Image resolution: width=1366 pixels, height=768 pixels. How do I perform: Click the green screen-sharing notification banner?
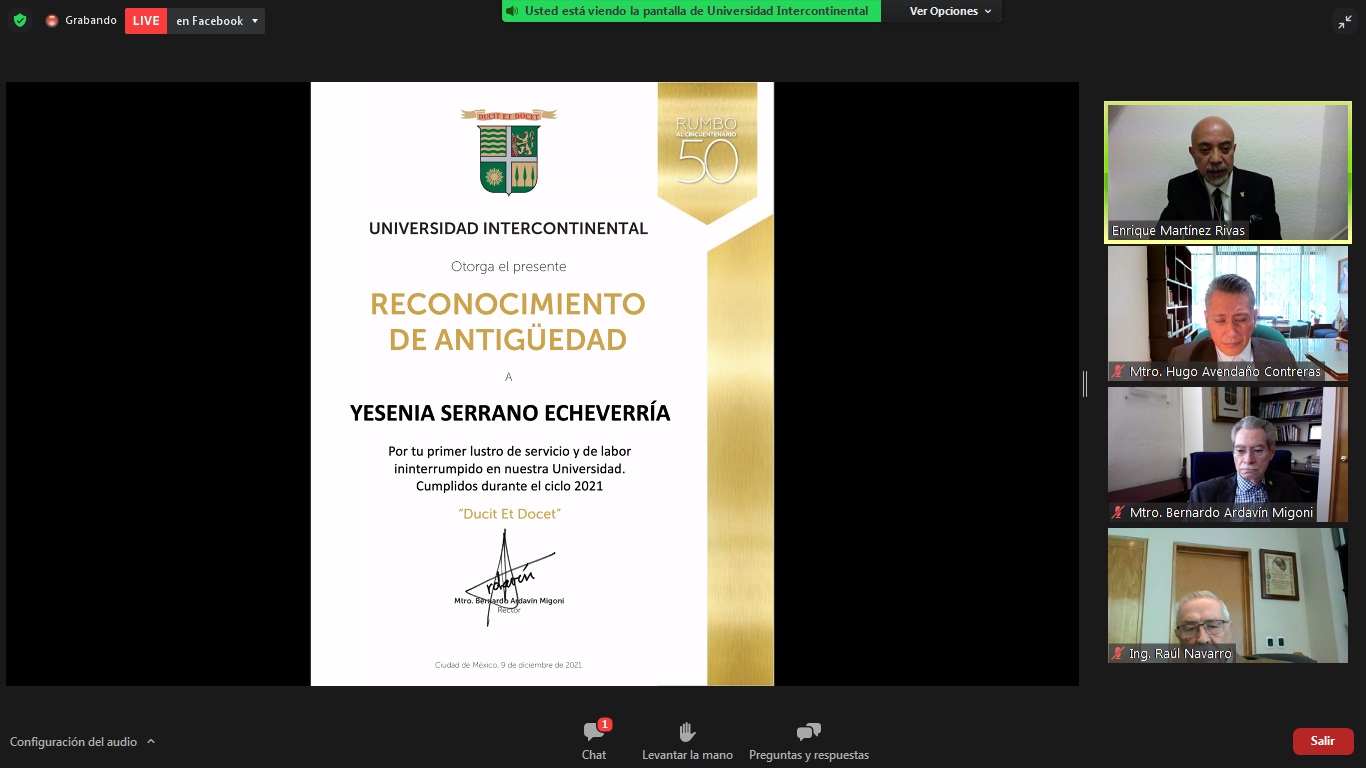(x=691, y=11)
